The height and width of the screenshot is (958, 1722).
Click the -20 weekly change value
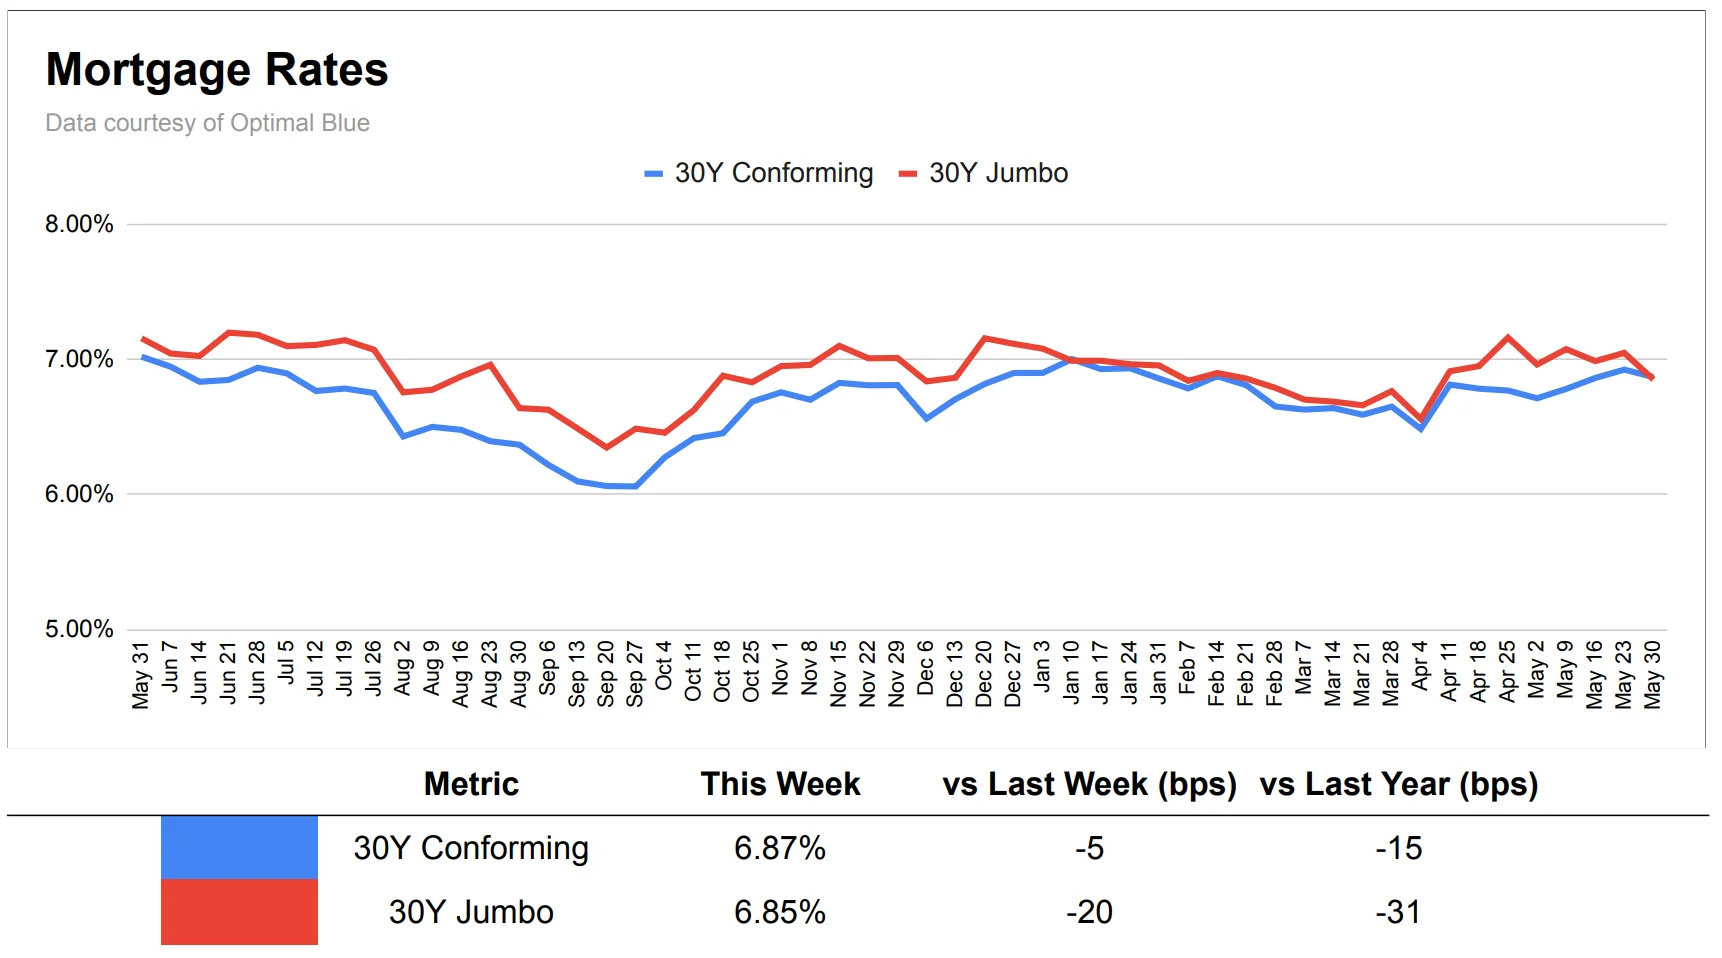(x=1089, y=912)
